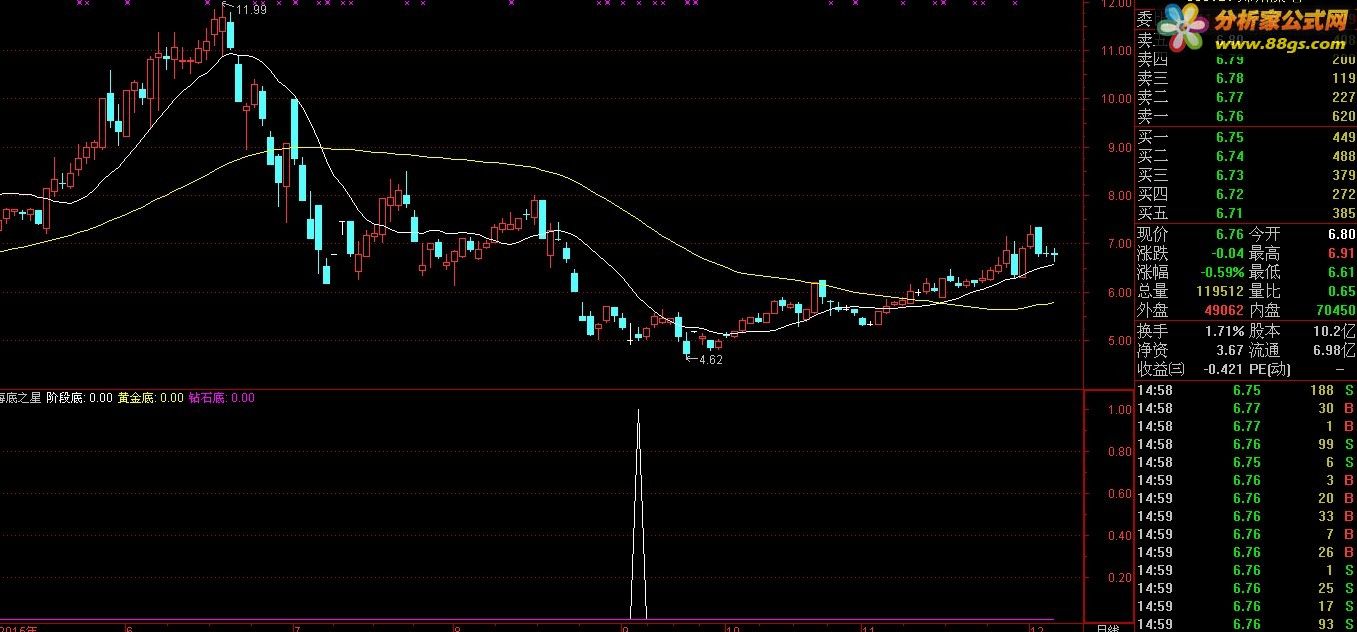Click the 总量 119512 total volume
Image resolution: width=1357 pixels, height=632 pixels.
[1221, 291]
